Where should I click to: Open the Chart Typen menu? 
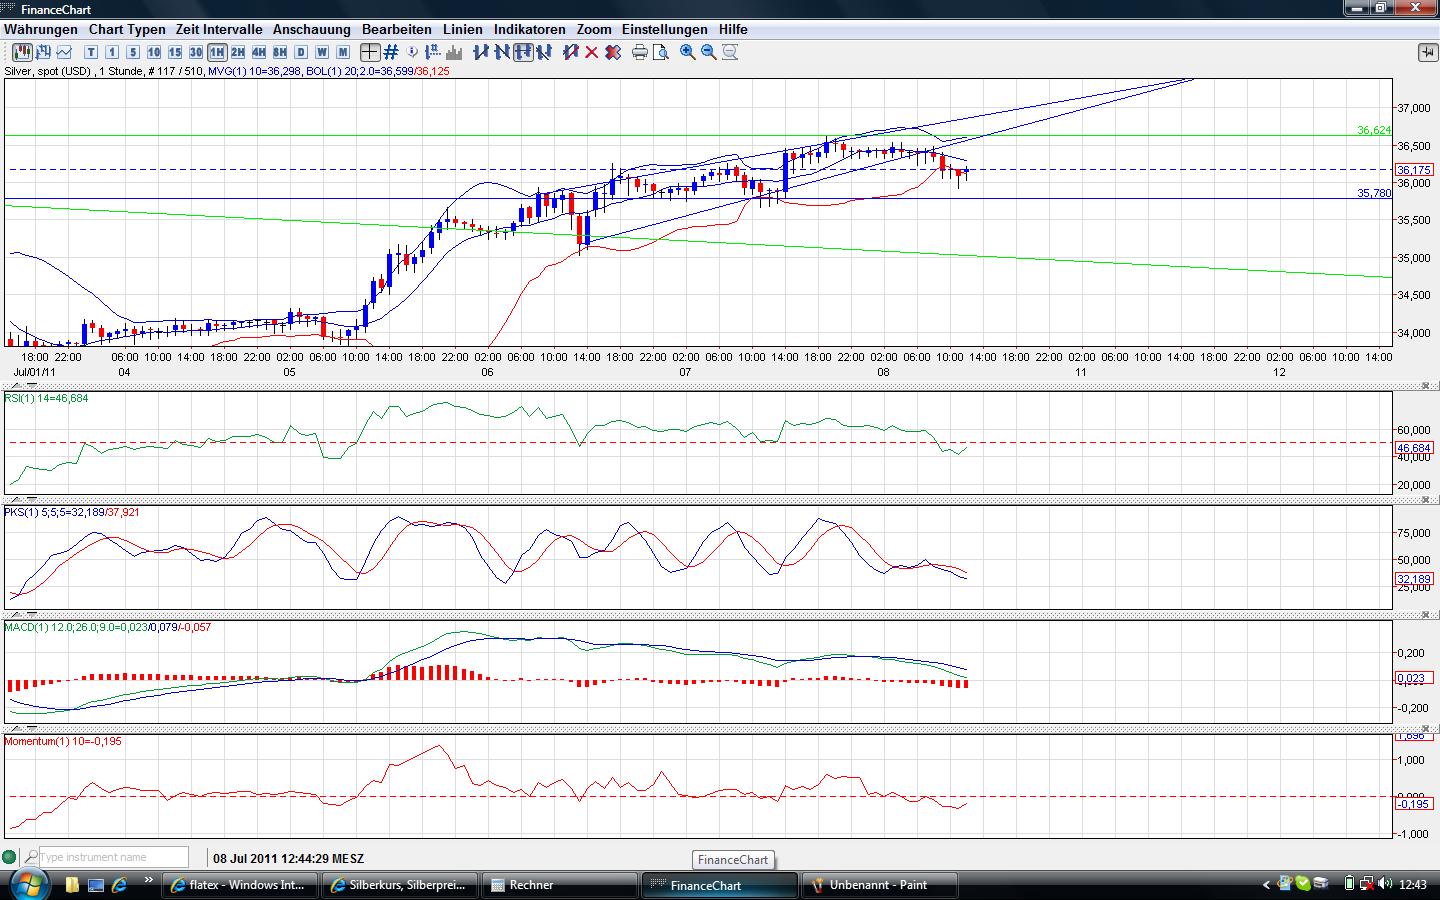pos(127,29)
